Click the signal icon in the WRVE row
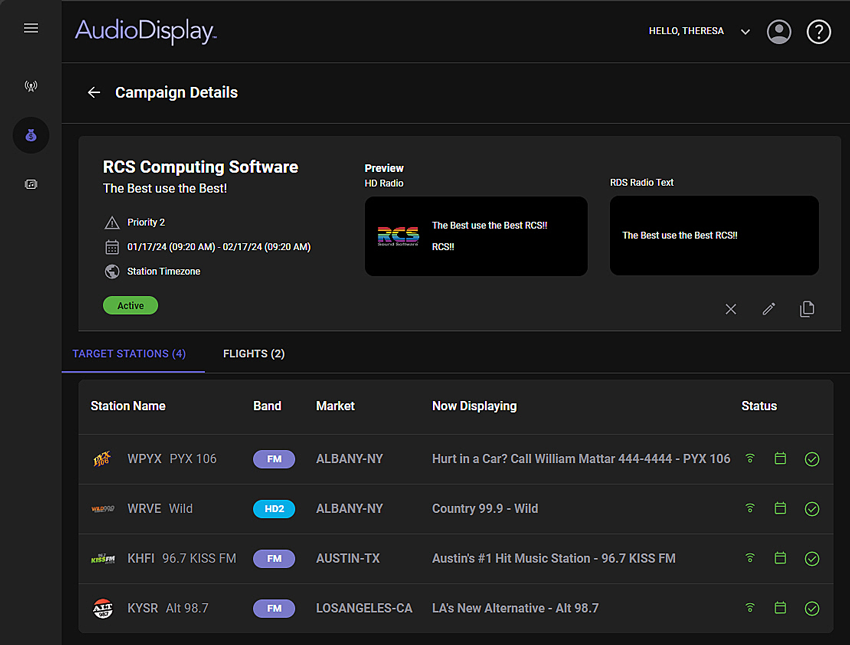Image resolution: width=850 pixels, height=645 pixels. pyautogui.click(x=750, y=508)
